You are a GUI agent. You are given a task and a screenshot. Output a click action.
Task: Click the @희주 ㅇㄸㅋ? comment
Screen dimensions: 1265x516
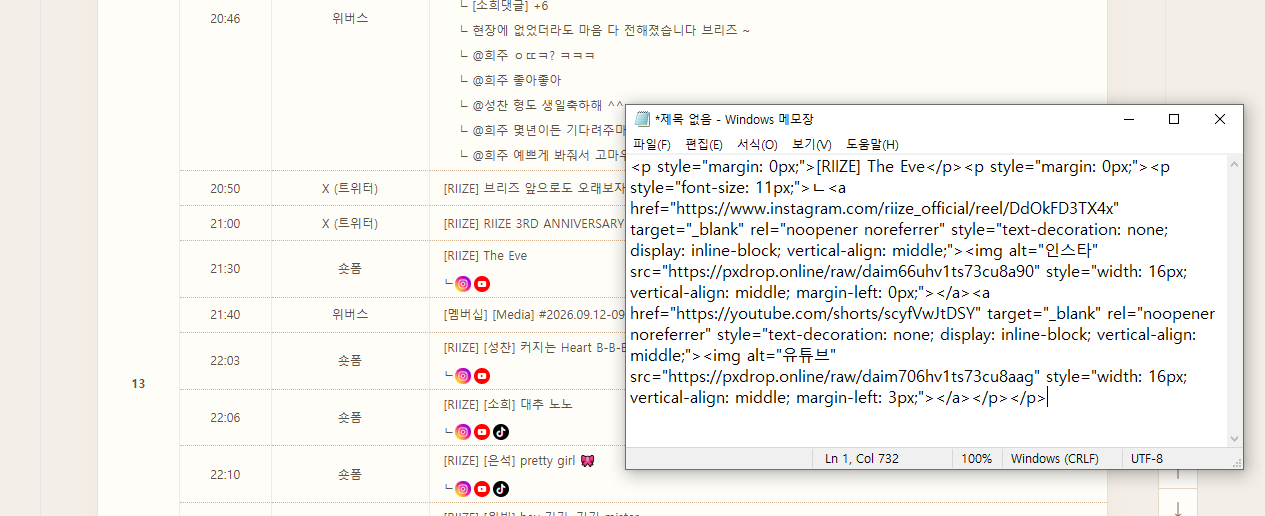coord(526,56)
